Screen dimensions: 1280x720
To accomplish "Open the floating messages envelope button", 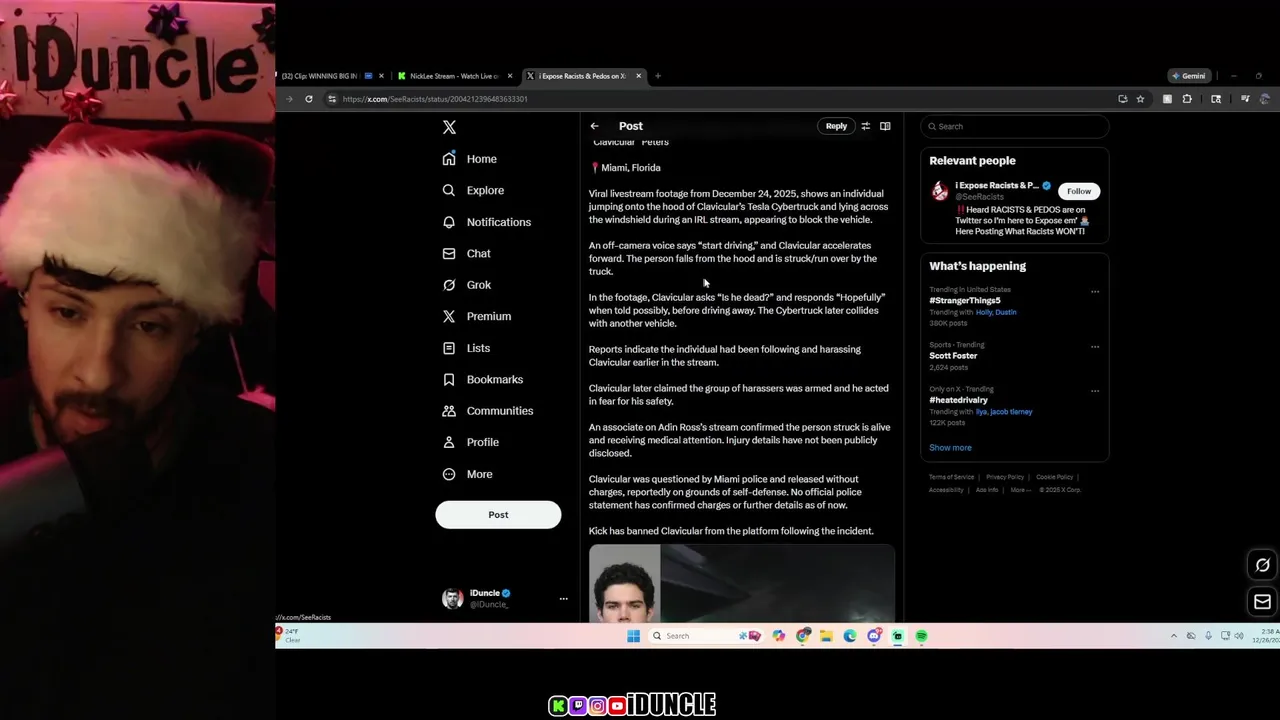I will click(x=1262, y=602).
